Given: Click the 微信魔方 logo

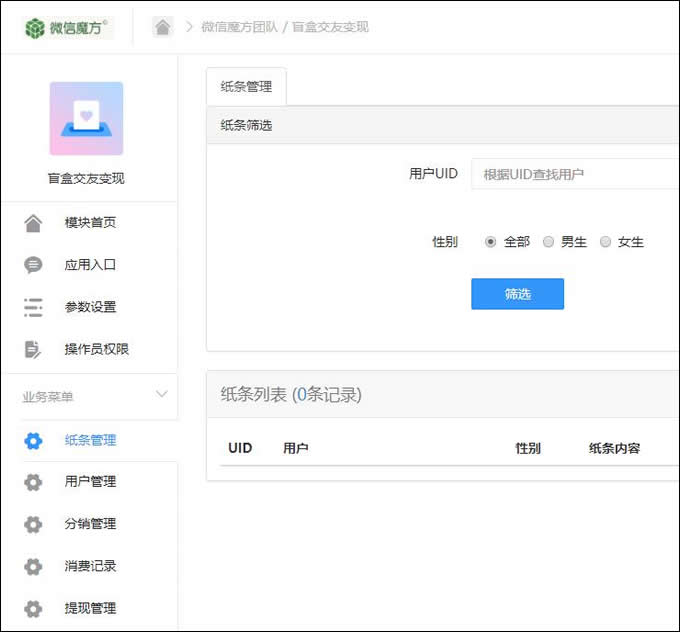Looking at the screenshot, I should point(68,27).
